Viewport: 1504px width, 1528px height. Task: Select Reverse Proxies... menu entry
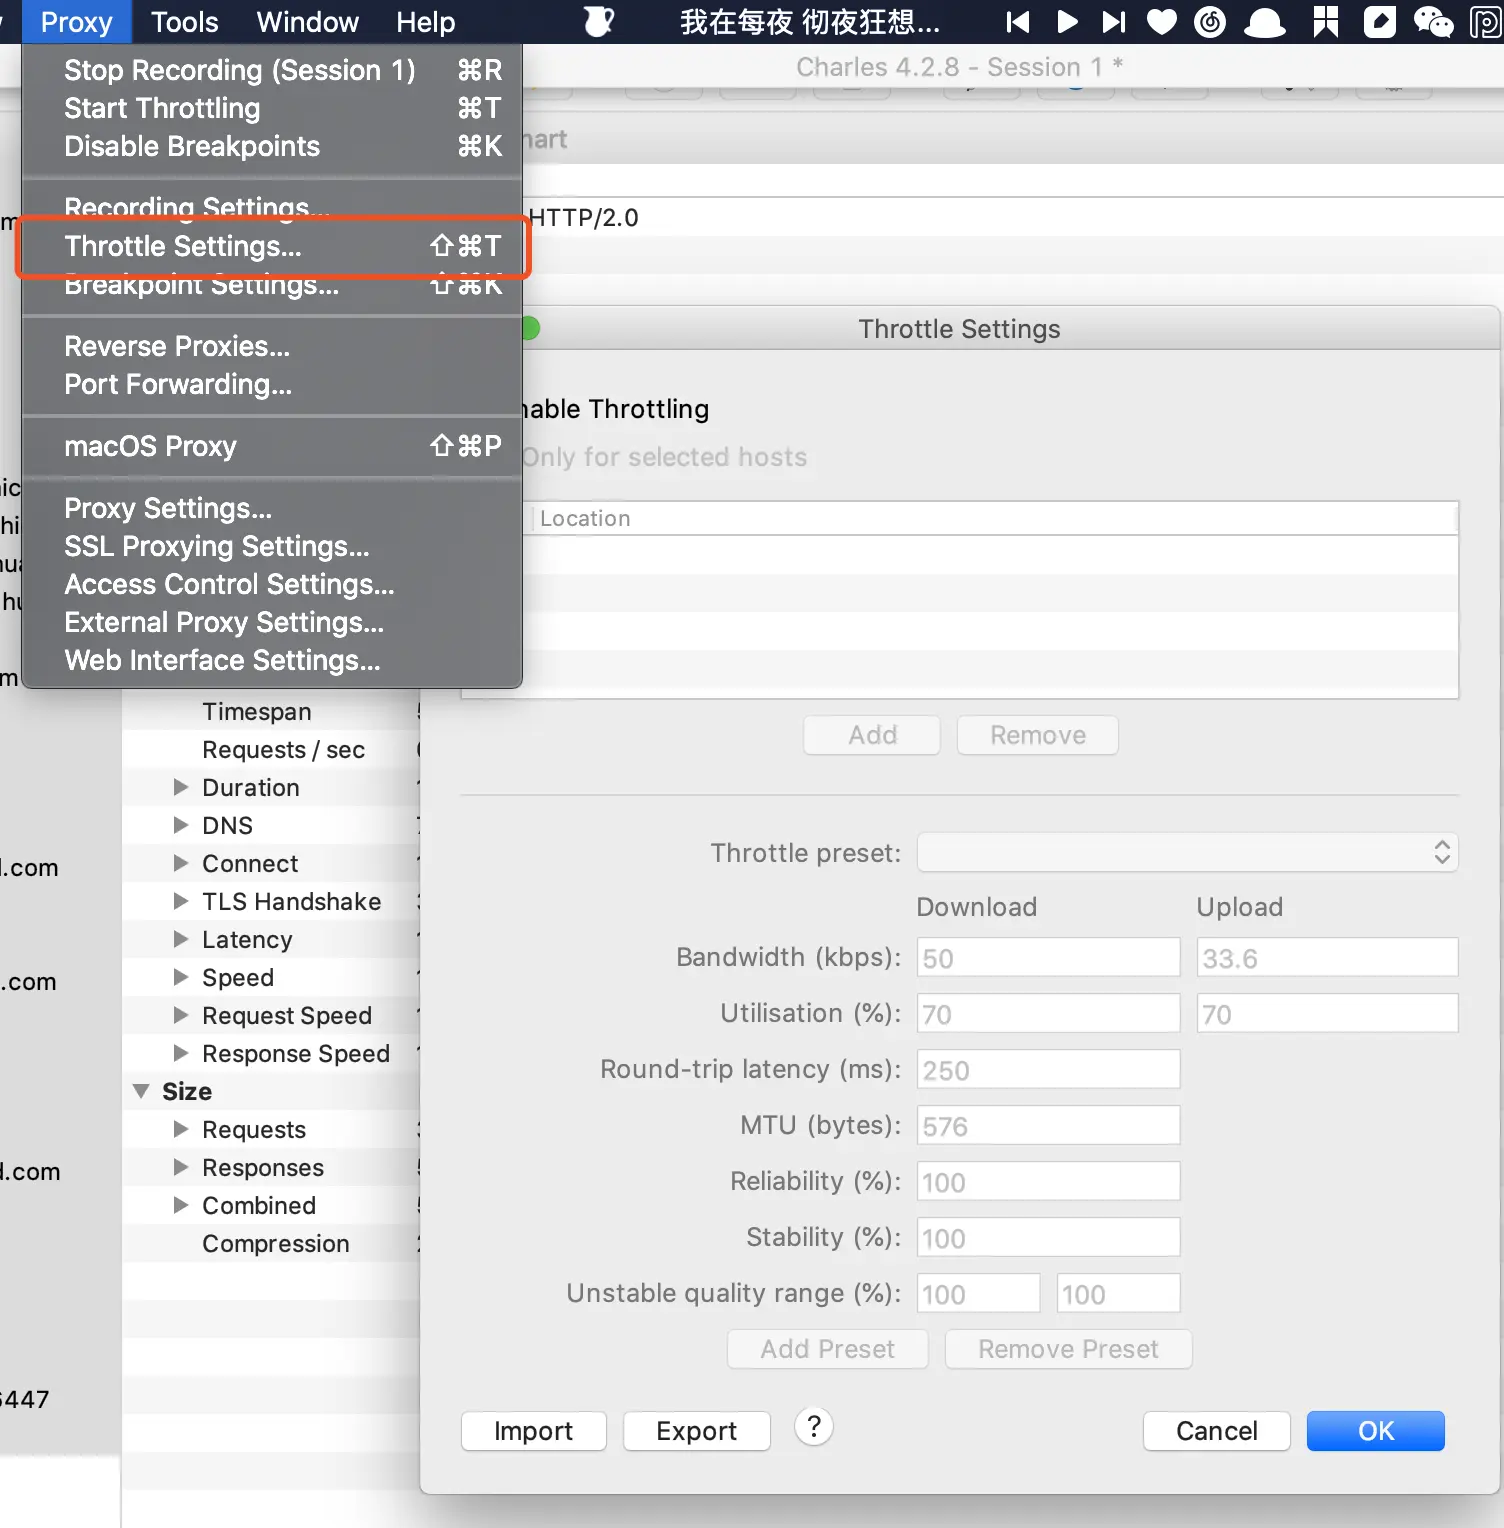click(x=272, y=346)
